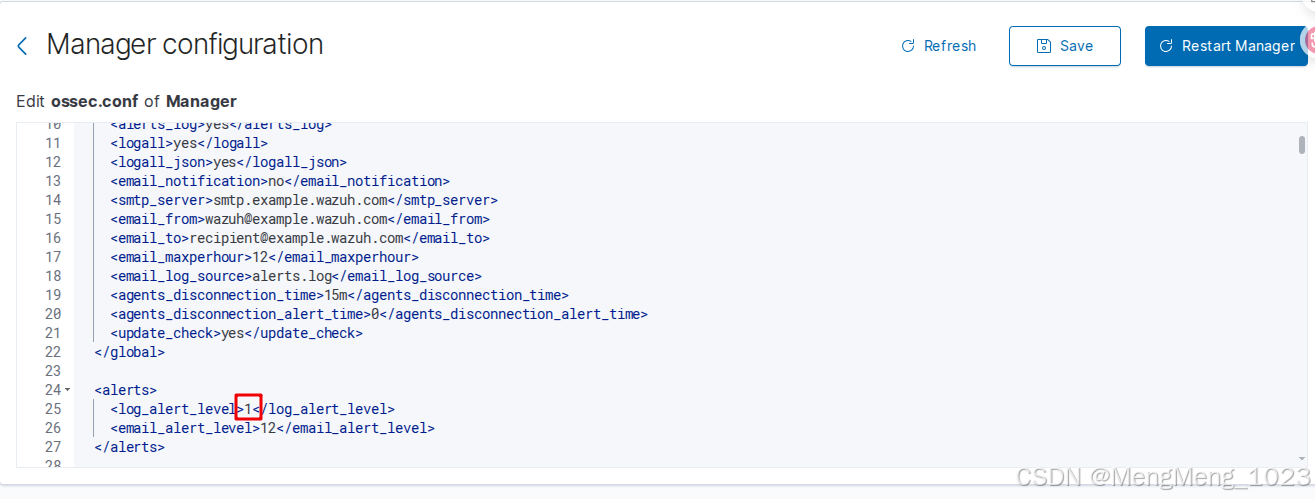Screen dimensions: 1315x499
Task: Click line number 13 in gutter
Action: tap(53, 181)
